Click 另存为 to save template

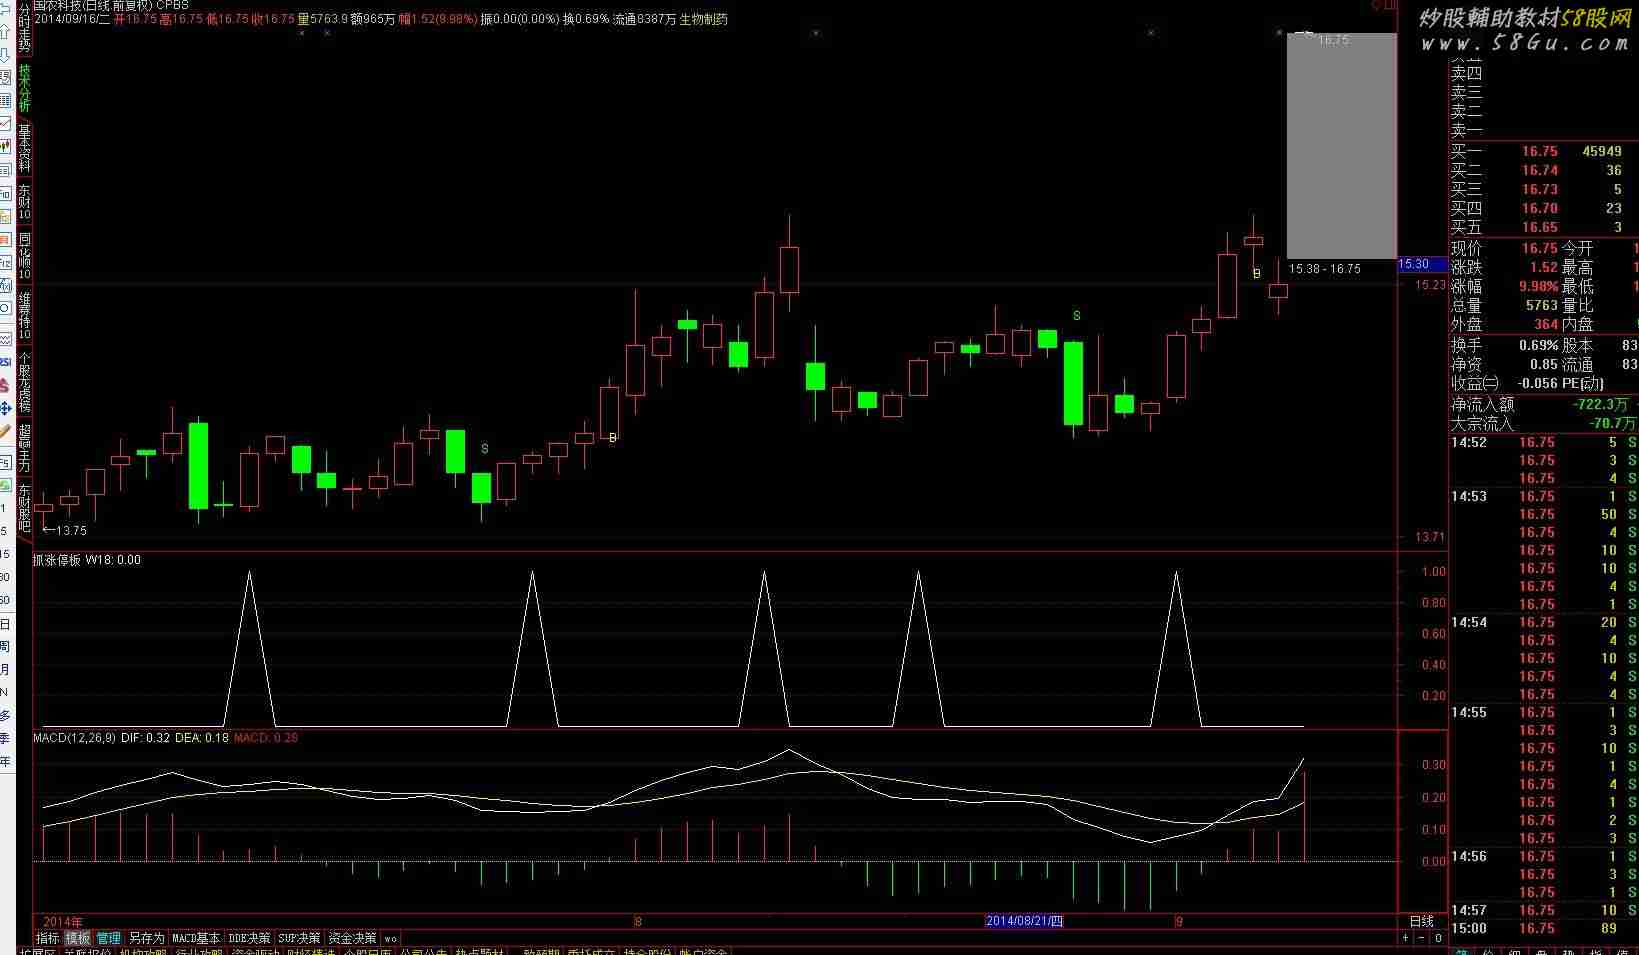[x=146, y=938]
